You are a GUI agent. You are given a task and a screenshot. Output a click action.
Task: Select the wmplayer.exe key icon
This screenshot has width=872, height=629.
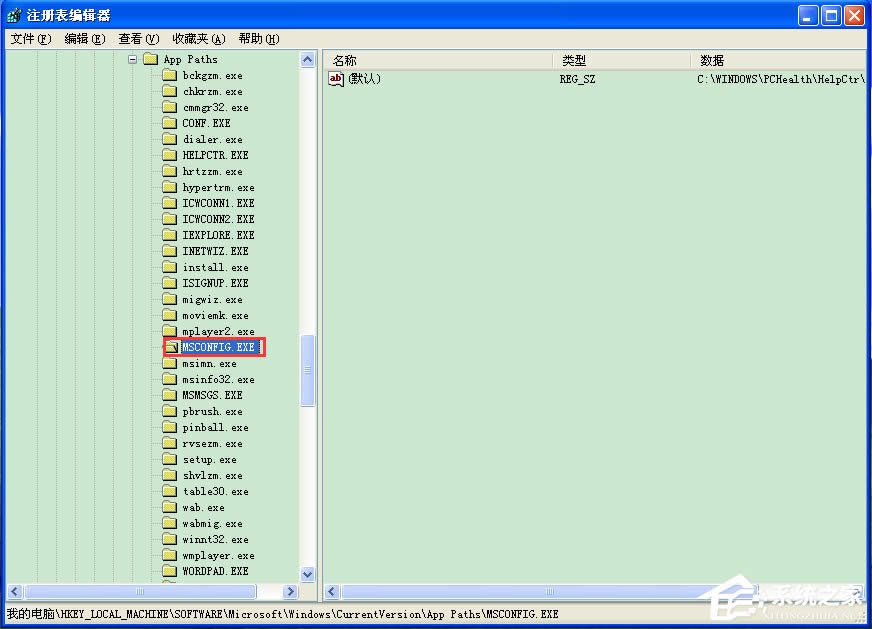coord(171,555)
